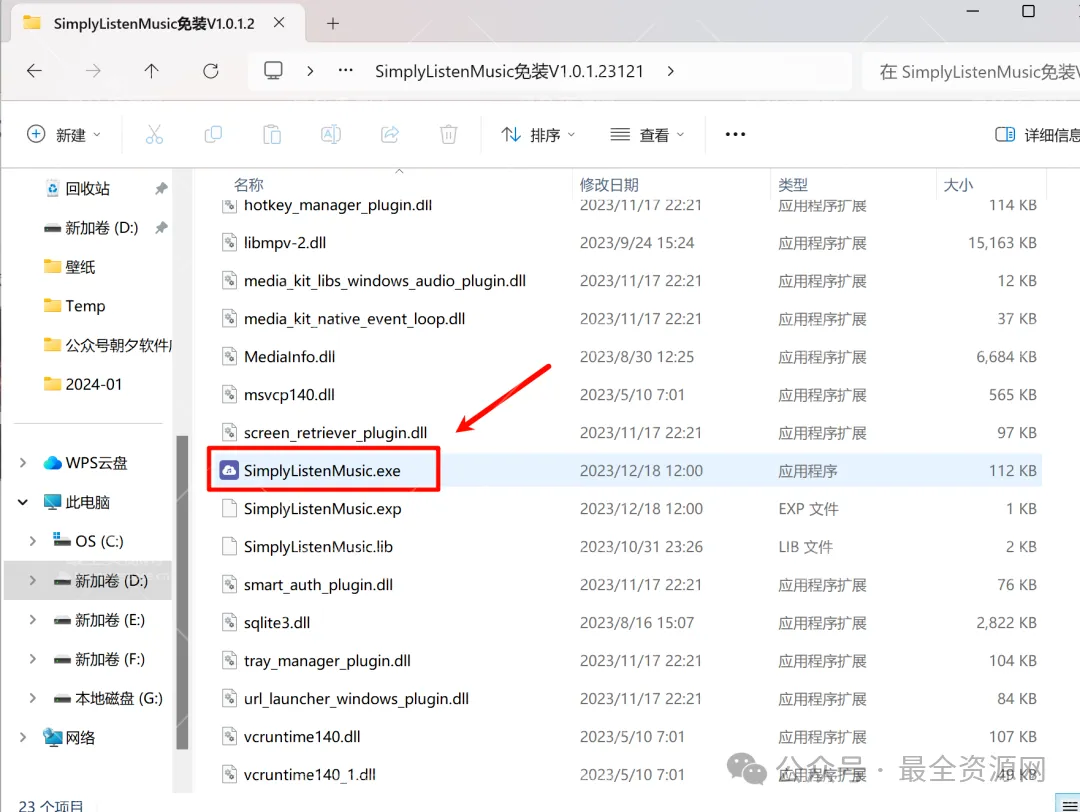Screen dimensions: 1080x812
Task: Select file vcruntime140_1.dll
Action: [x=309, y=775]
